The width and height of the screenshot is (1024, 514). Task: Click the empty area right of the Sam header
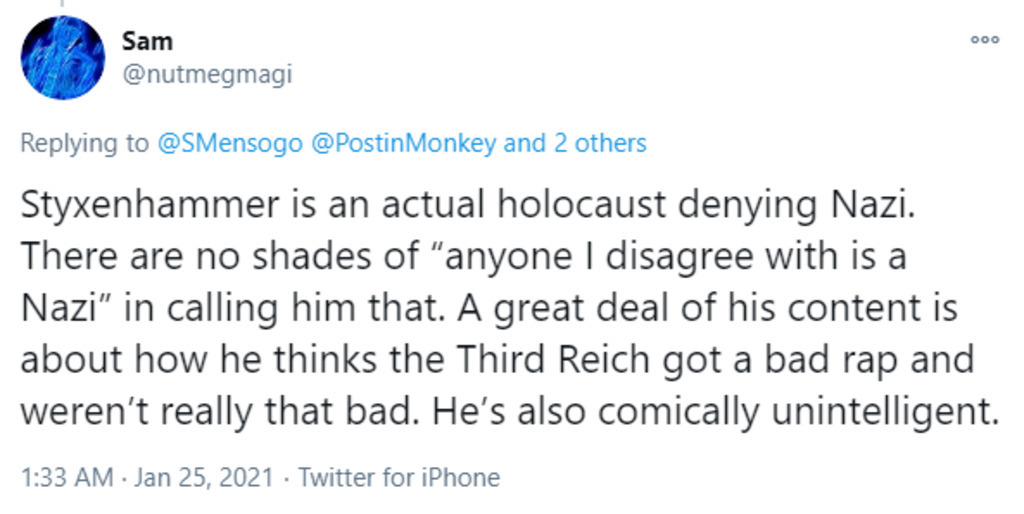600,55
